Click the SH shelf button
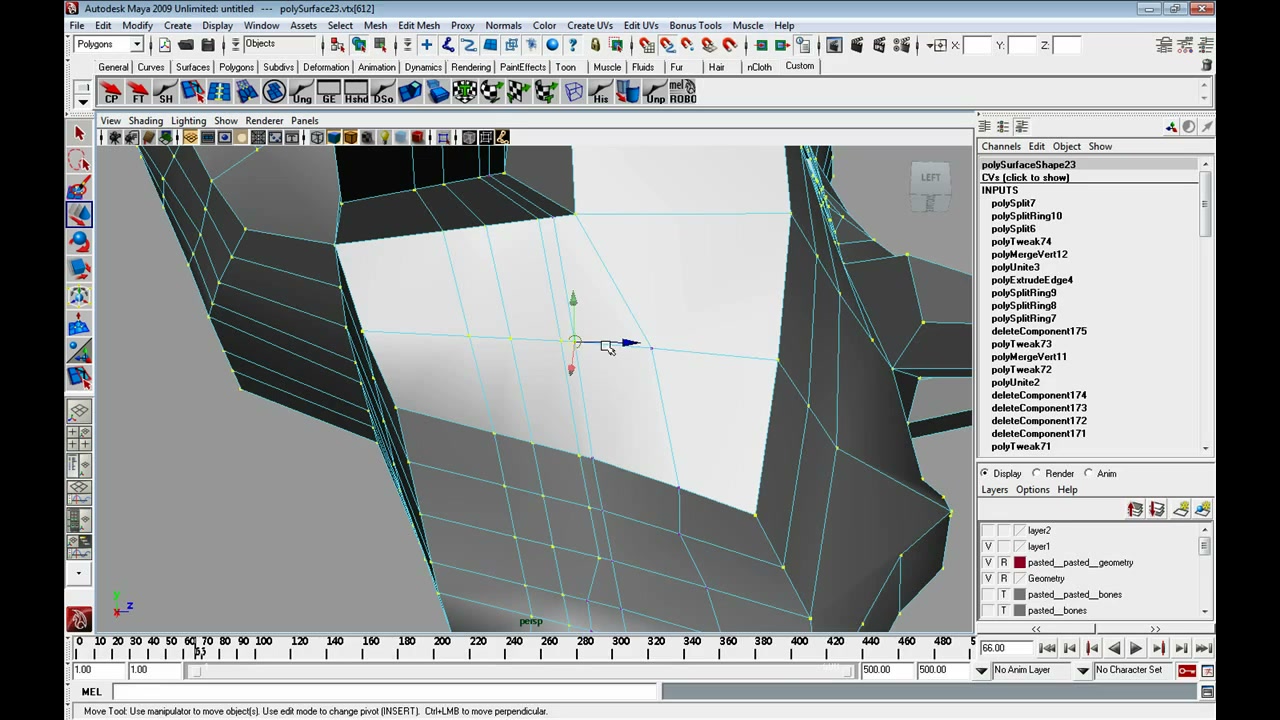 (165, 93)
